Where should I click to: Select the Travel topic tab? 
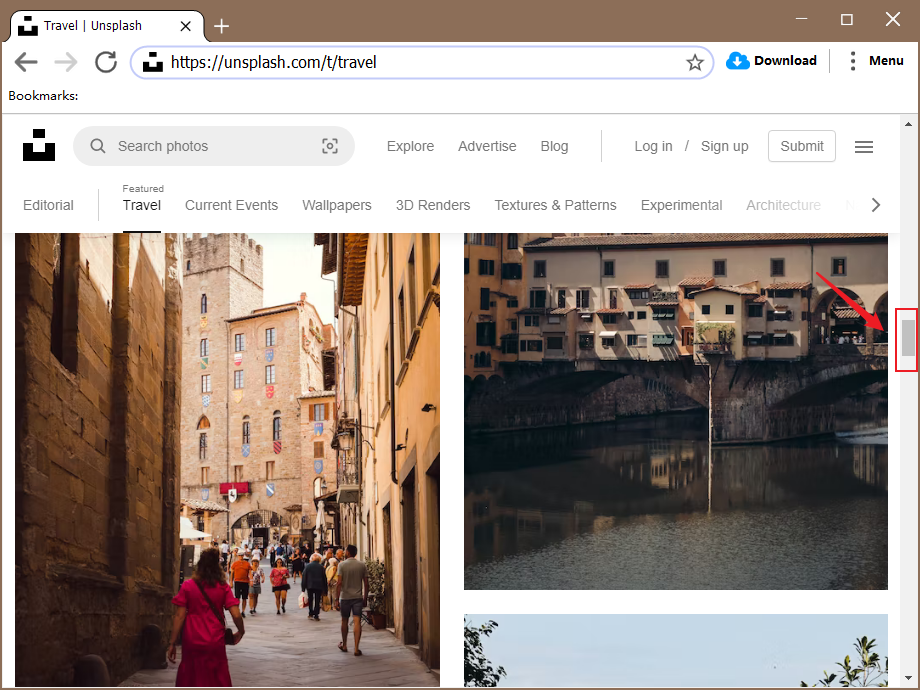coord(141,205)
